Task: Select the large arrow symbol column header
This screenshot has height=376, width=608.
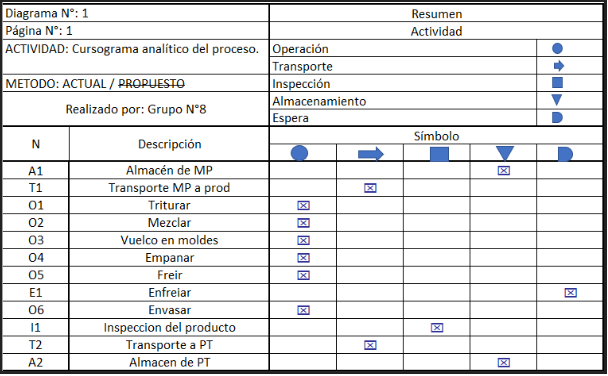Action: [371, 154]
